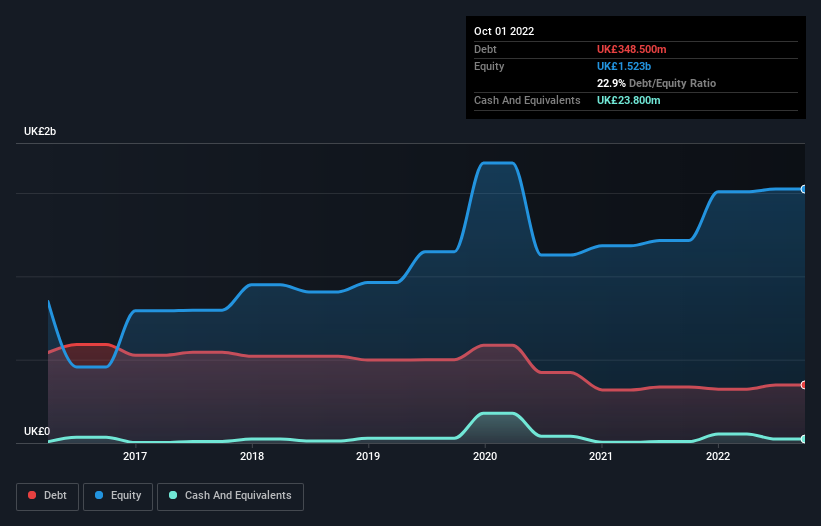Click the Debt label in the tooltip
This screenshot has height=526, width=821.
click(x=485, y=49)
